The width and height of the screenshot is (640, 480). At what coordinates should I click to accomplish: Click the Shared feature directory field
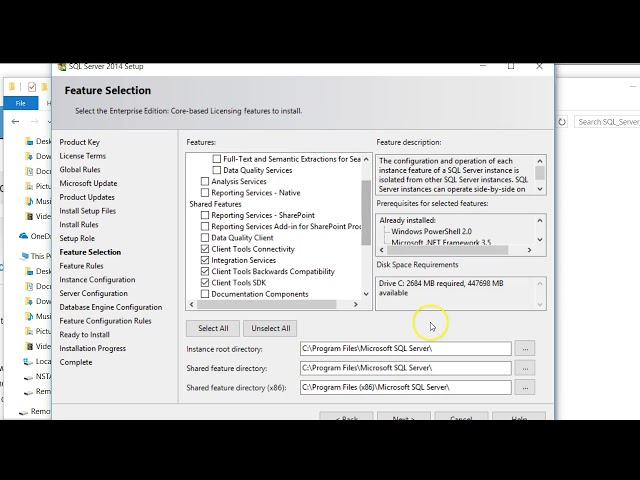[406, 368]
